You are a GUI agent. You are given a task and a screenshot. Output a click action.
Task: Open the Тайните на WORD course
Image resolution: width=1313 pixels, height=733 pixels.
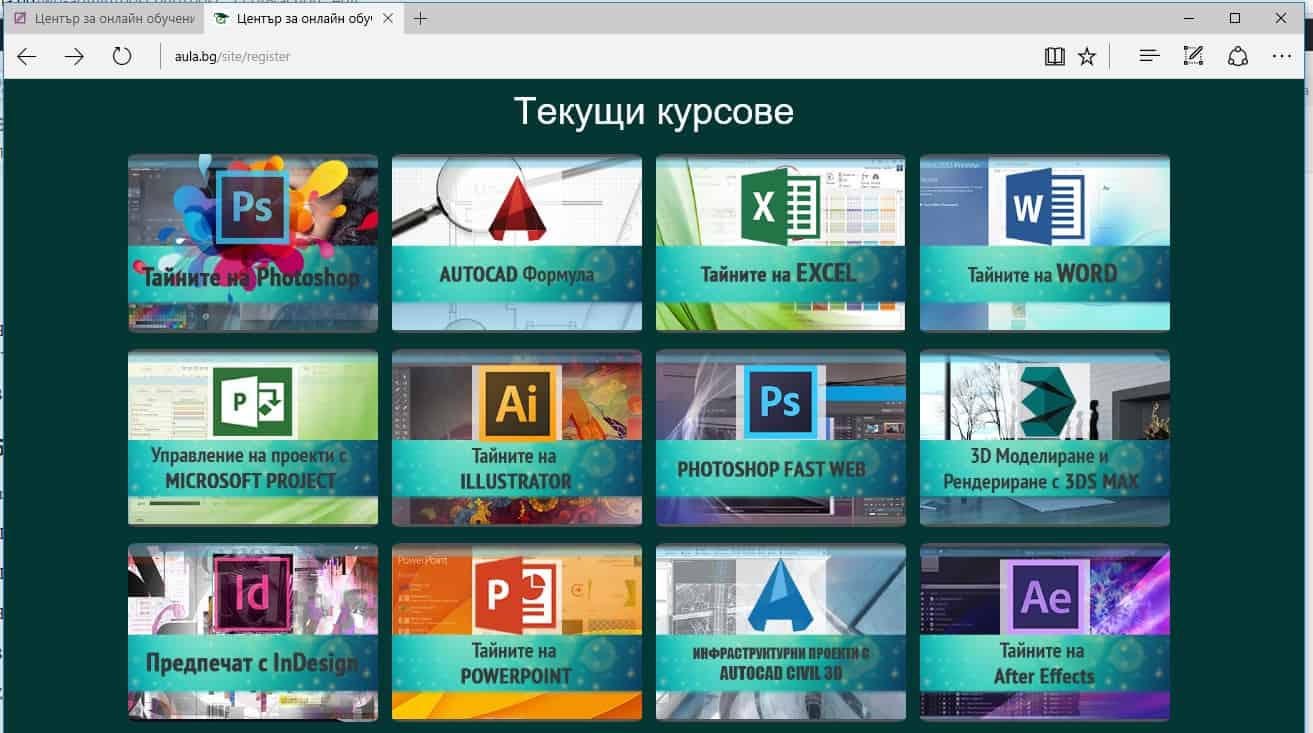point(1044,243)
